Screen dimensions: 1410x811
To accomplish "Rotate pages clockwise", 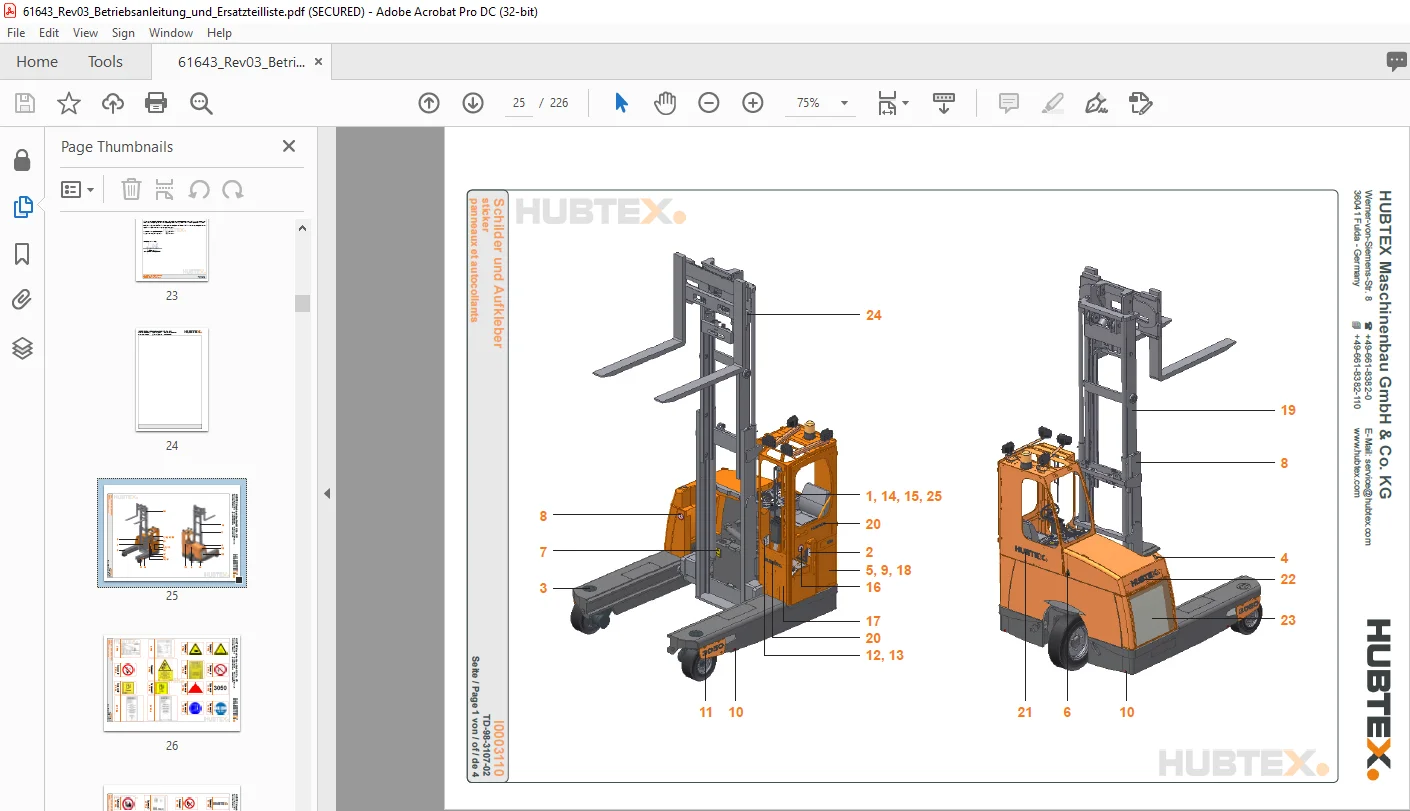I will [x=233, y=189].
